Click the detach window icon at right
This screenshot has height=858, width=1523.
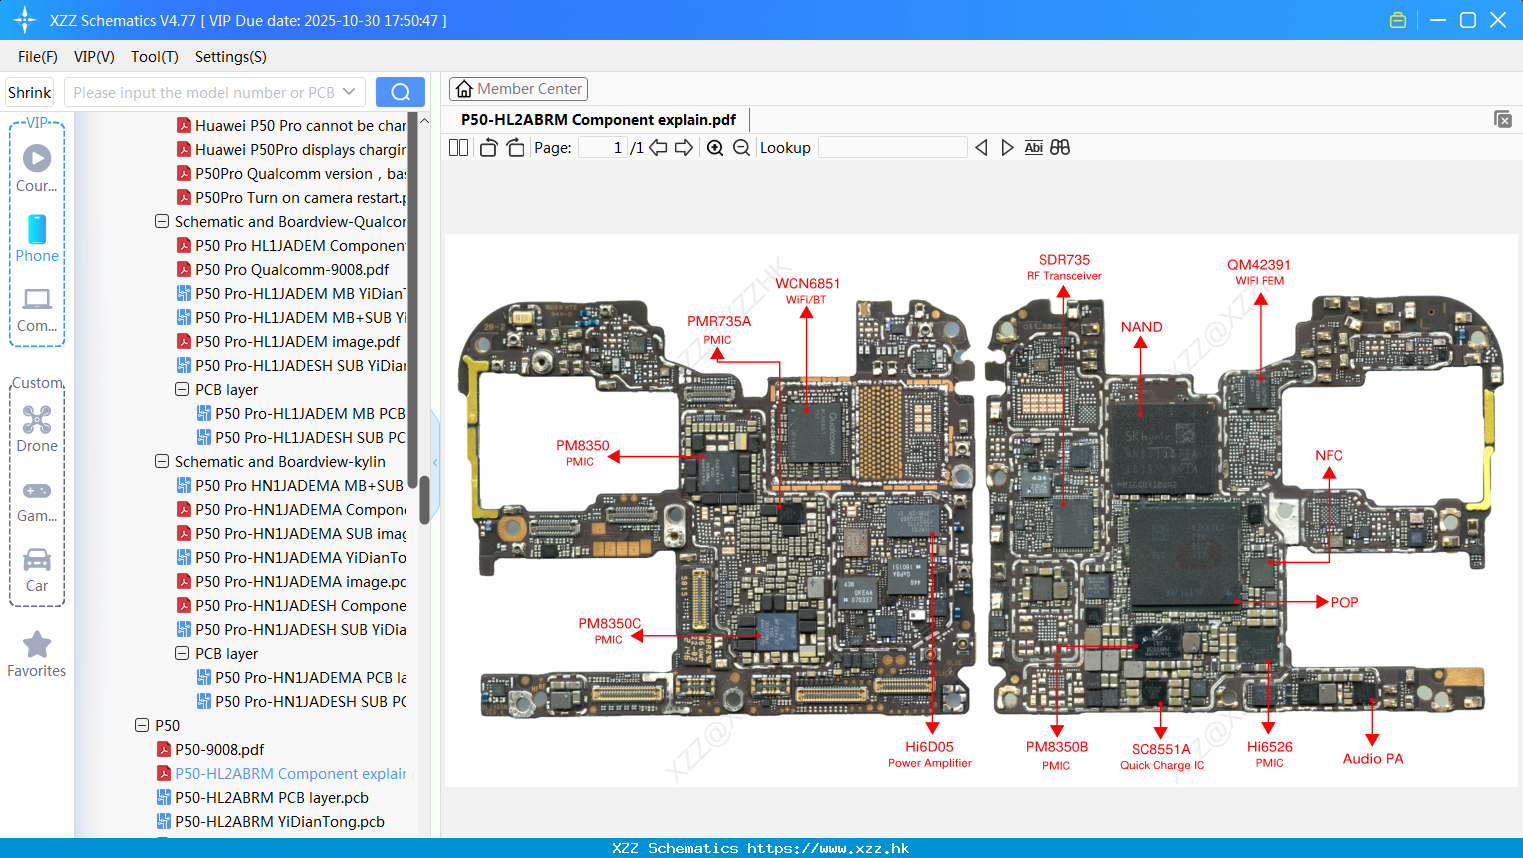tap(1503, 119)
